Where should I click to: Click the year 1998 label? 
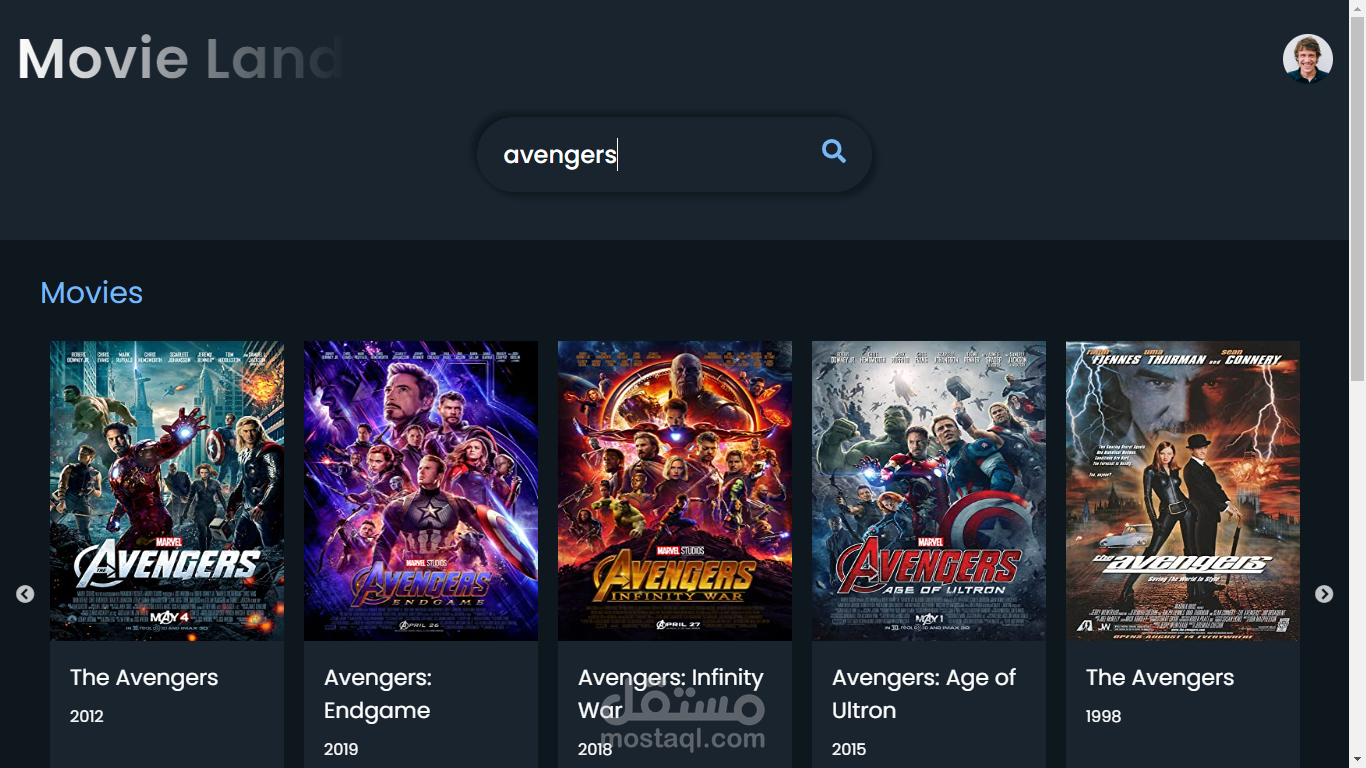click(1104, 716)
